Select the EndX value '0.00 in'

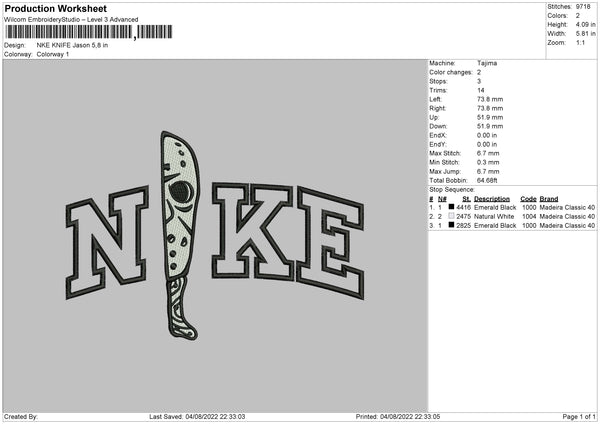tap(487, 135)
